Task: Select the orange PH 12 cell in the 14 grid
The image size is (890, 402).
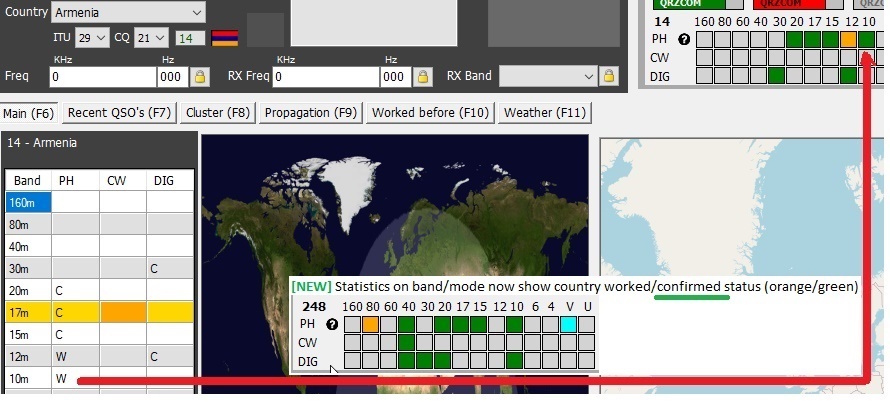Action: pyautogui.click(x=848, y=39)
